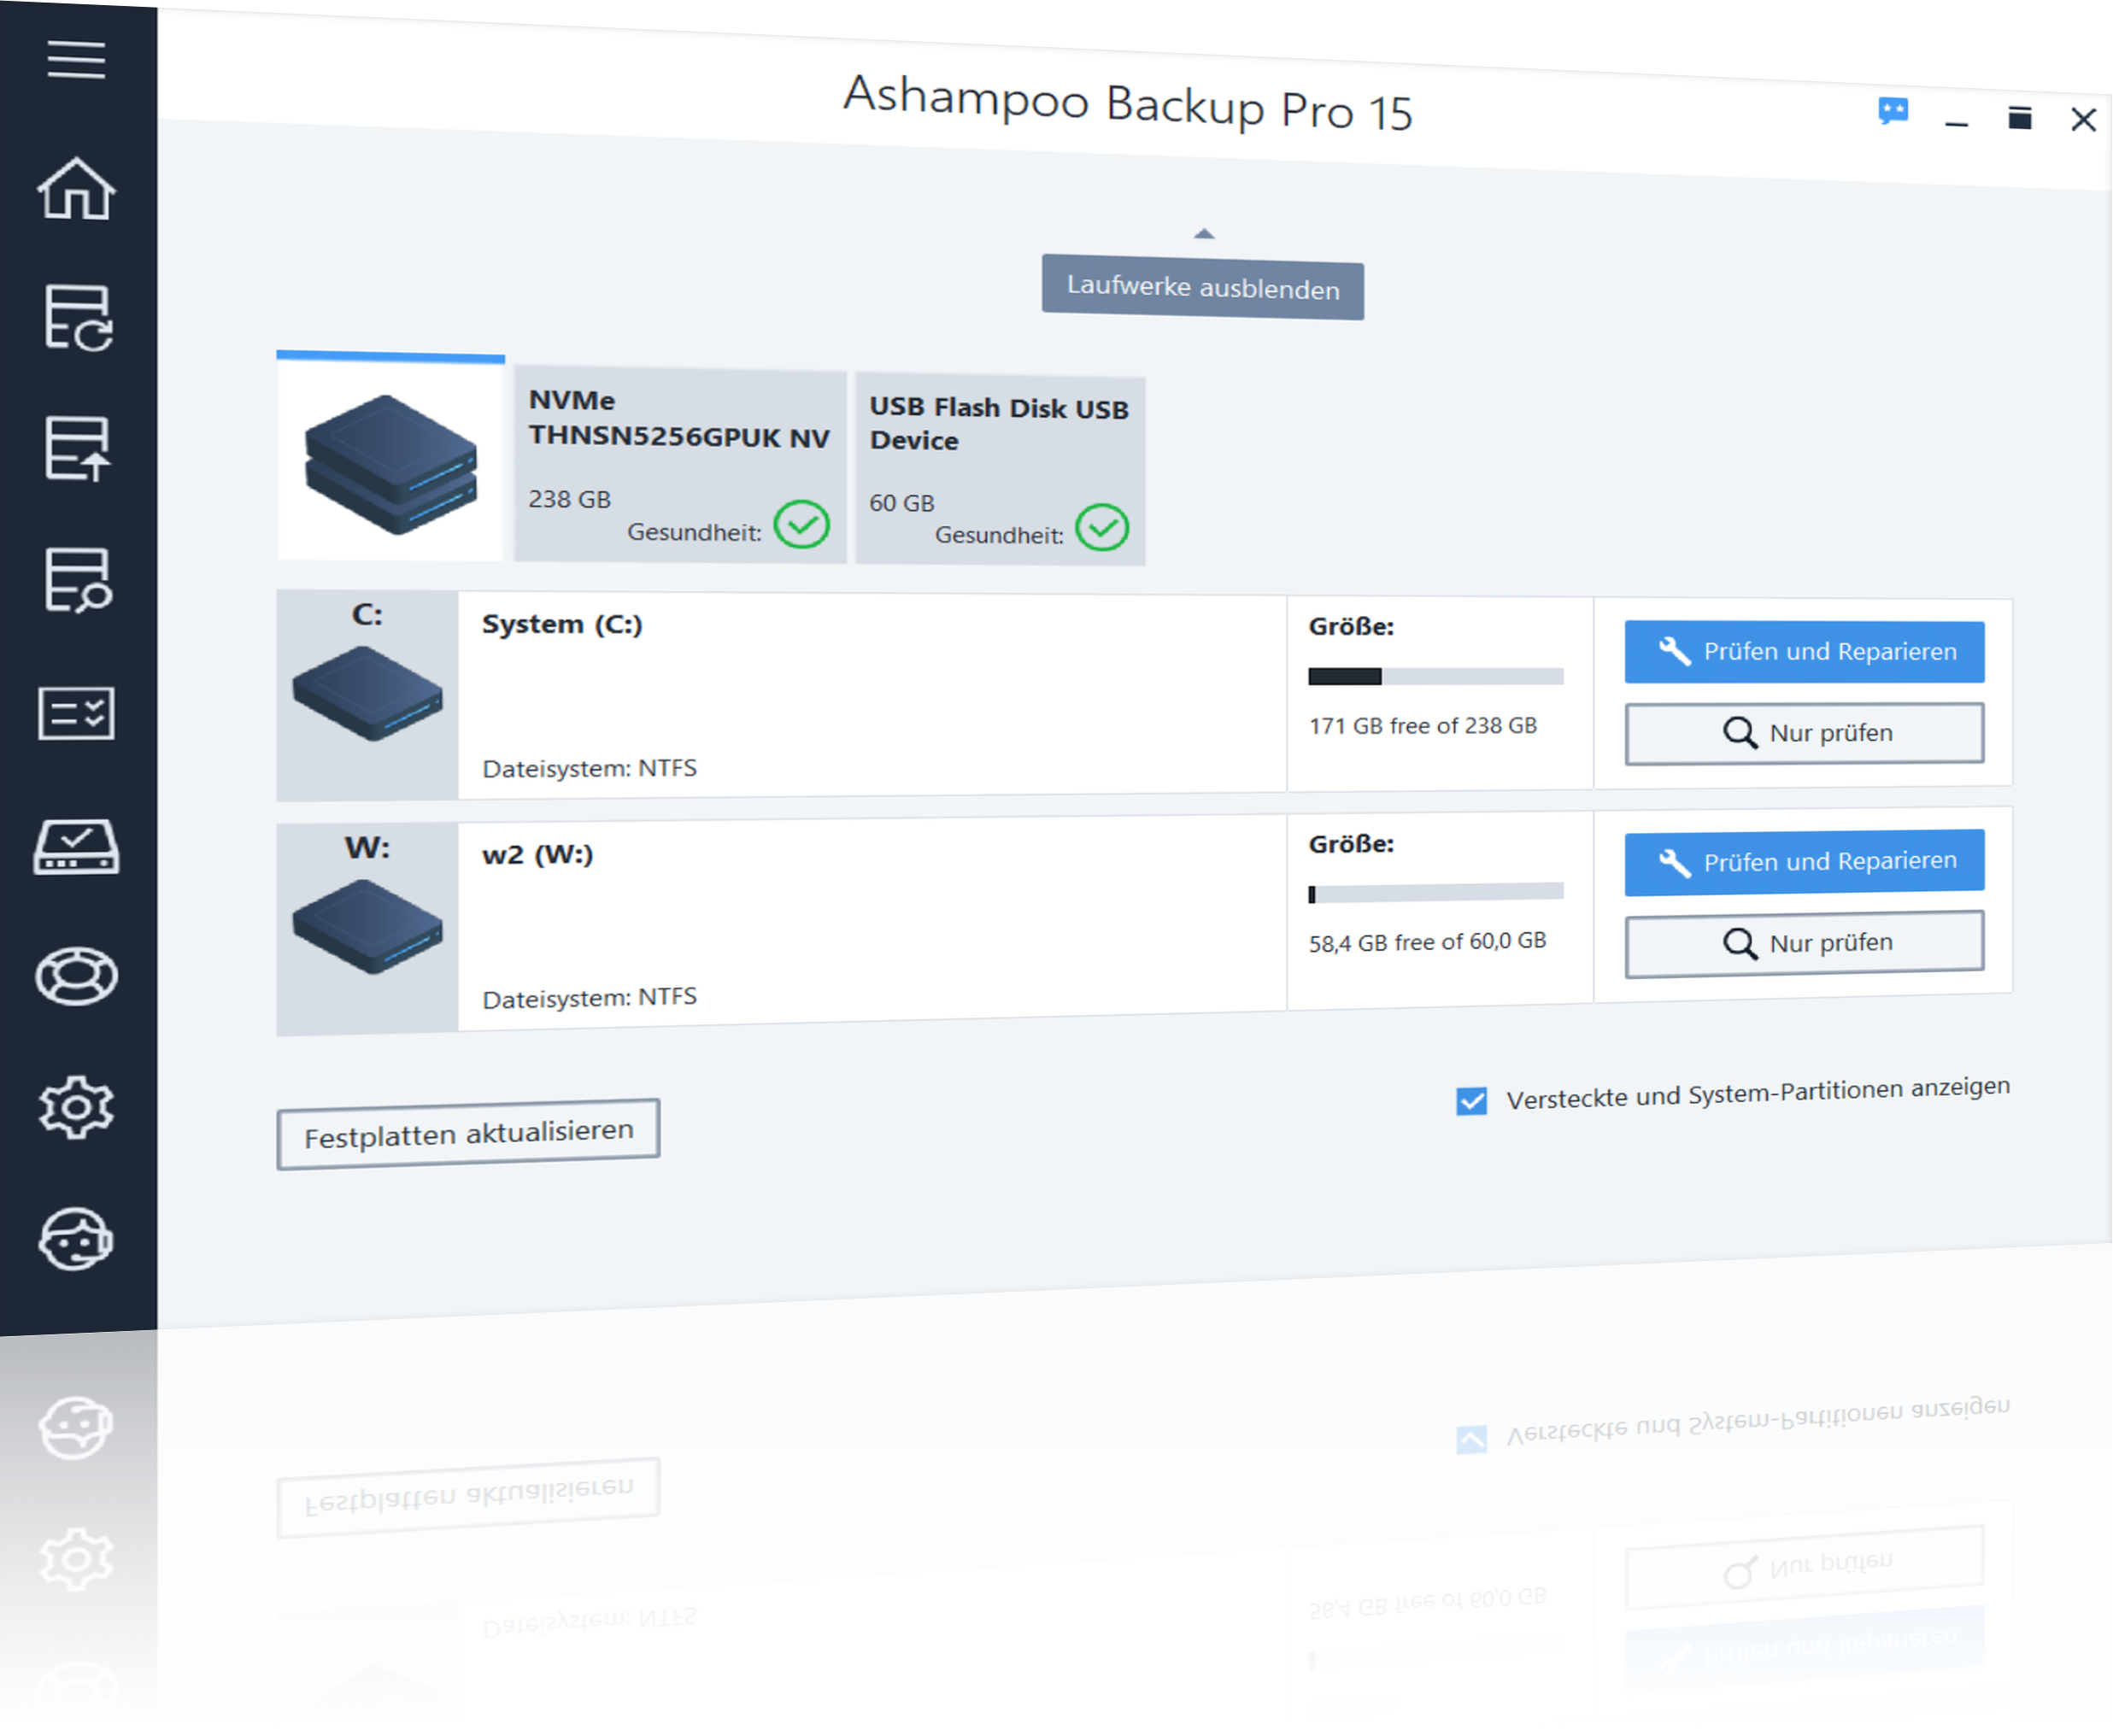2113x1736 pixels.
Task: Click the 'Laufwerke ausblenden' button
Action: point(1202,288)
